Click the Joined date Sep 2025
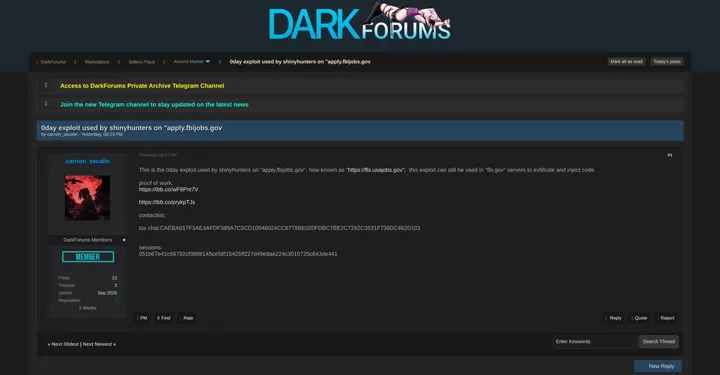This screenshot has width=720, height=375. click(107, 293)
